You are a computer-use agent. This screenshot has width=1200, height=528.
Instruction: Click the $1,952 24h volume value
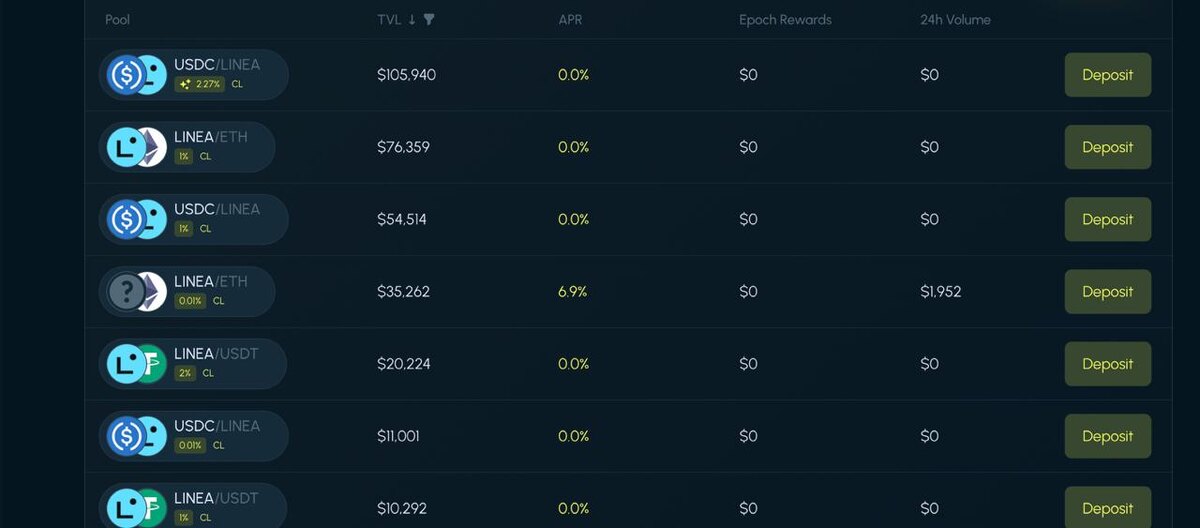(x=941, y=292)
